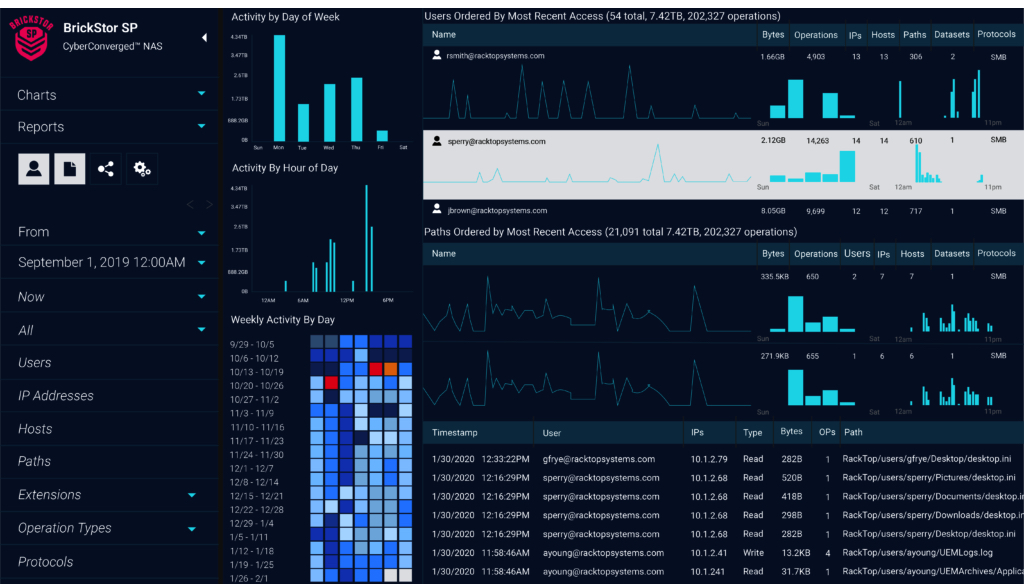Click the jbrown user avatar icon
The image size is (1024, 584).
(436, 210)
